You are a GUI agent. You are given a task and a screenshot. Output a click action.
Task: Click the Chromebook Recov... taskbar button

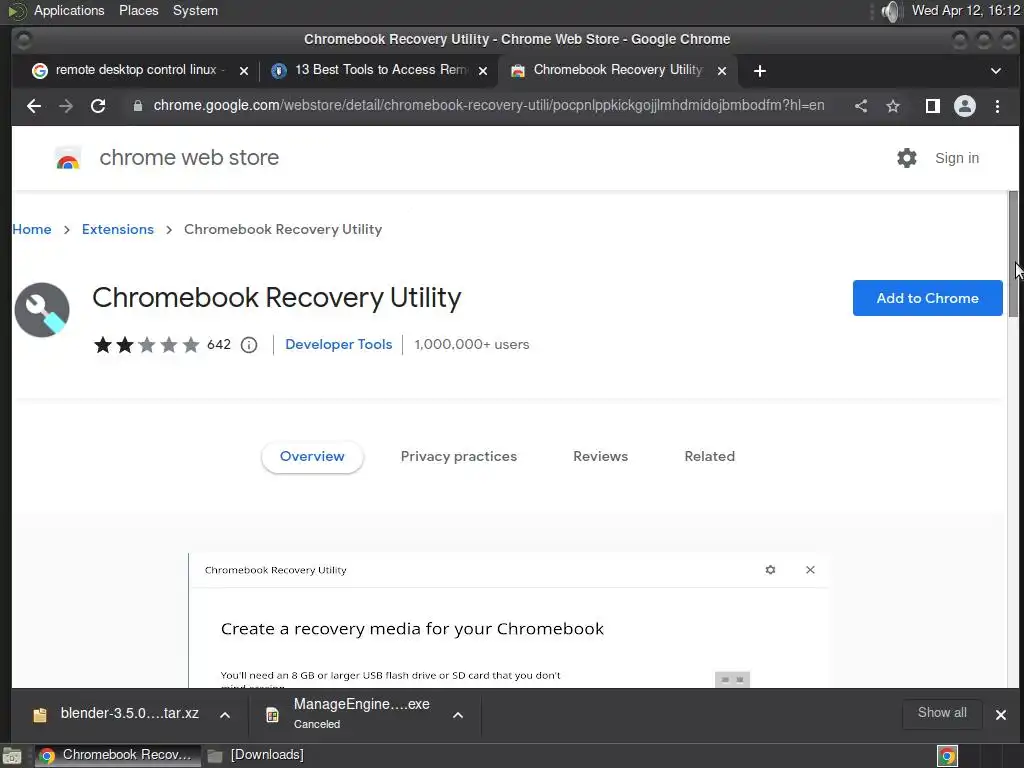click(116, 756)
